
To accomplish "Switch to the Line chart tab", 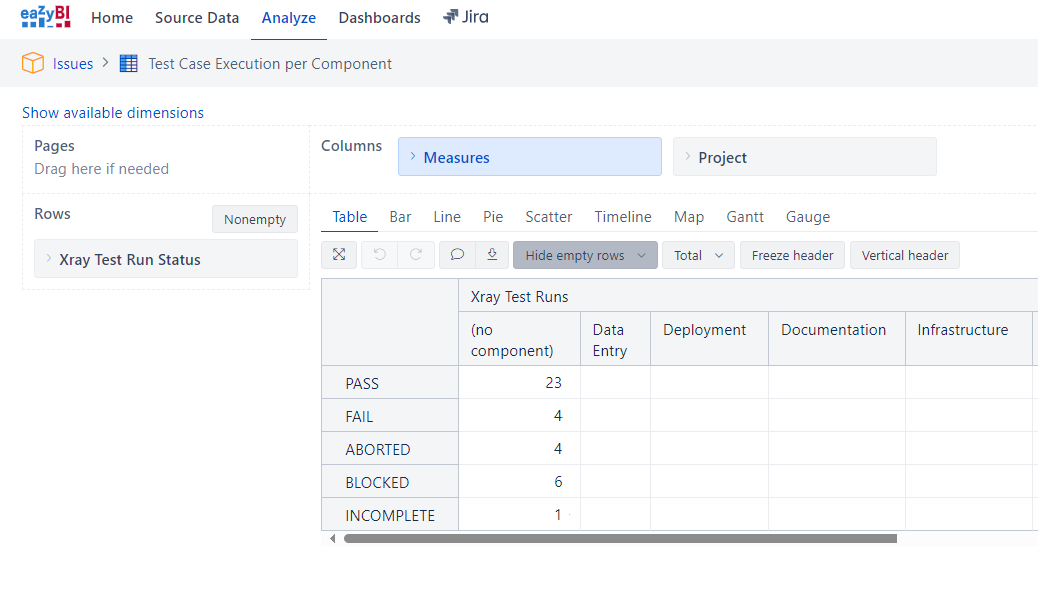I will (447, 217).
